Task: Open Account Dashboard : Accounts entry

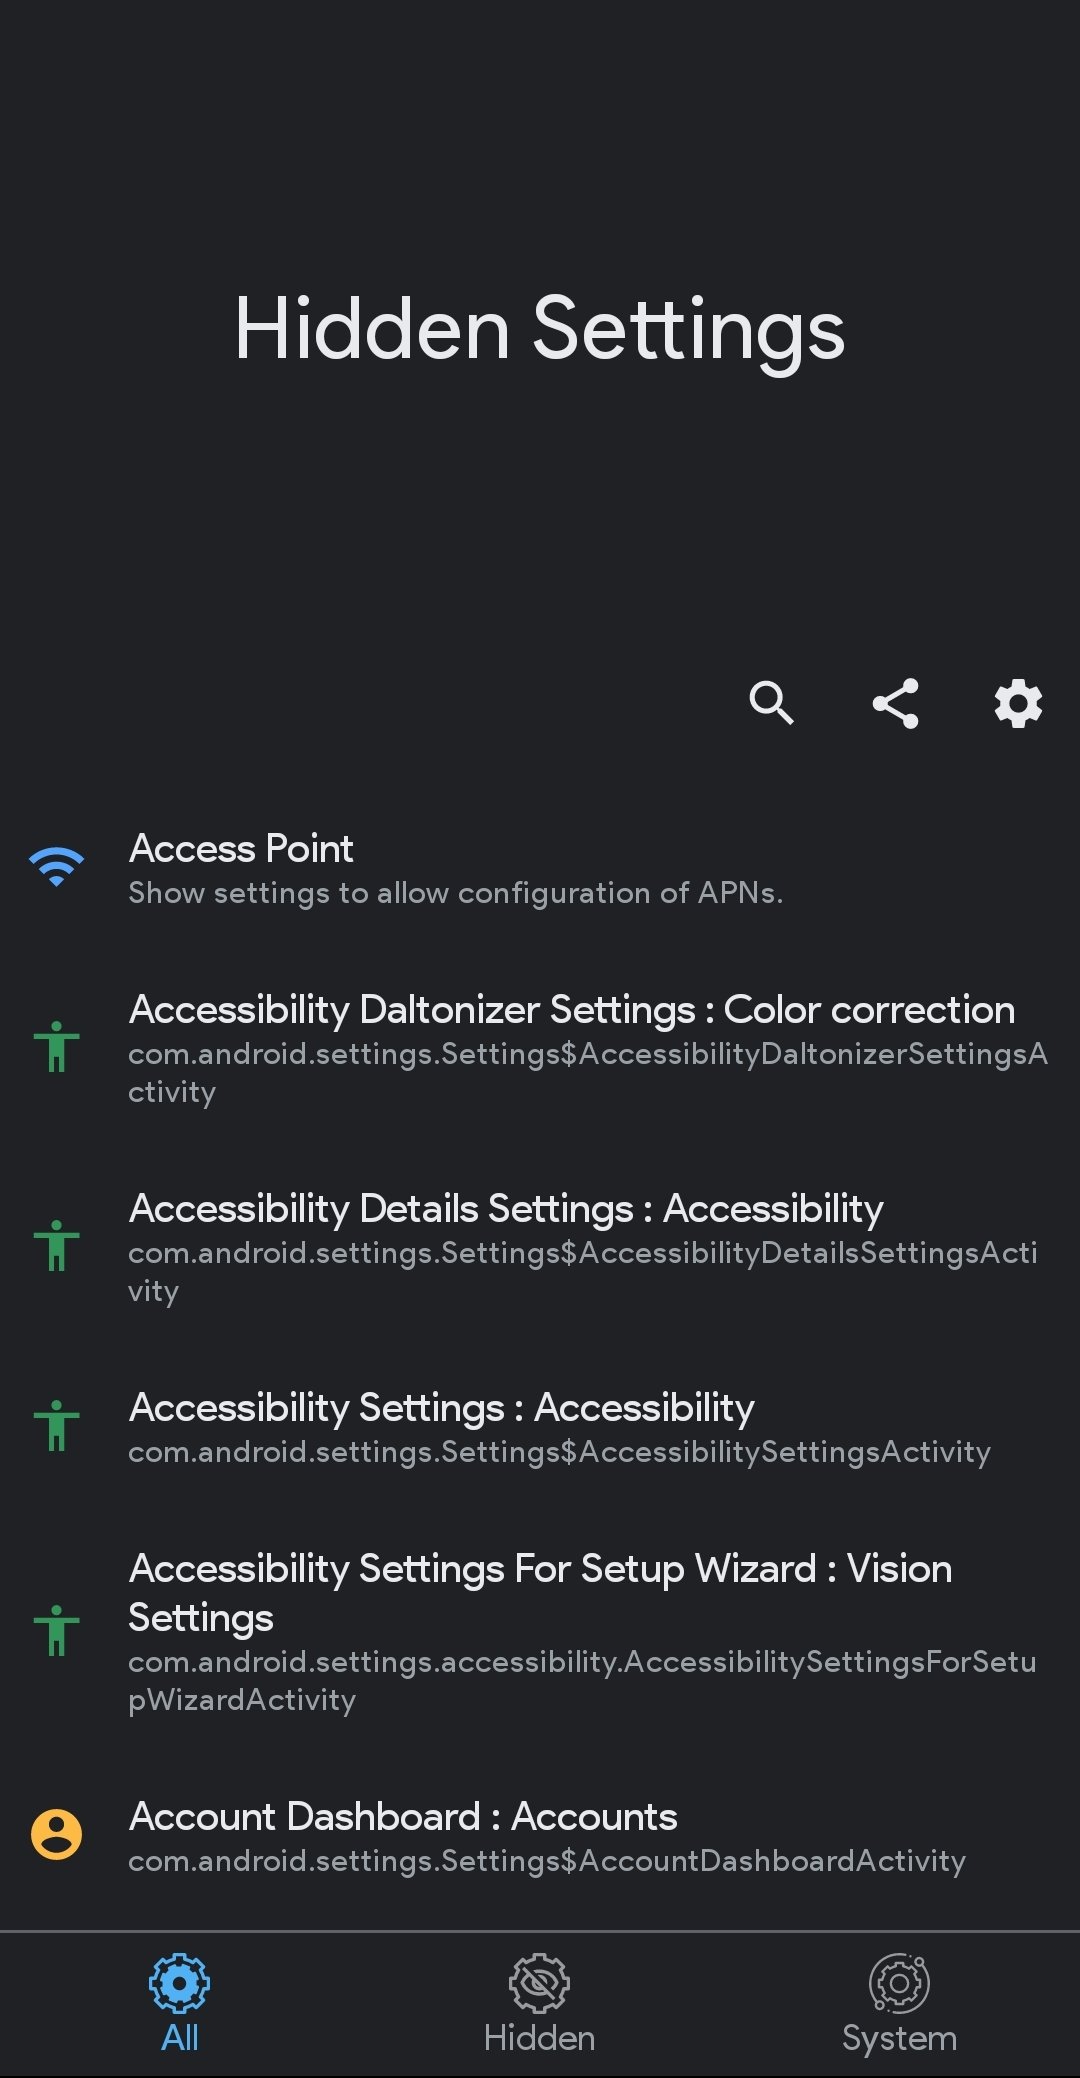Action: (540, 1836)
